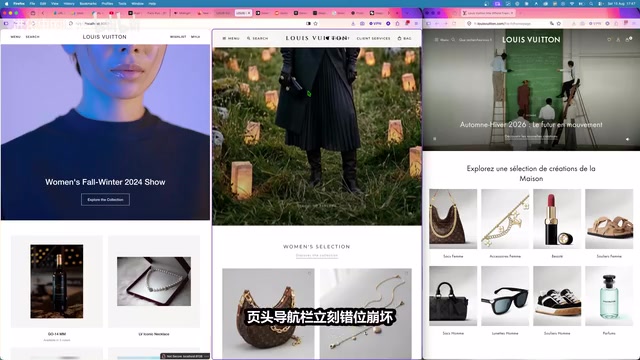
Task: Follow Discover the collection link under Women's Selection
Action: (317, 256)
